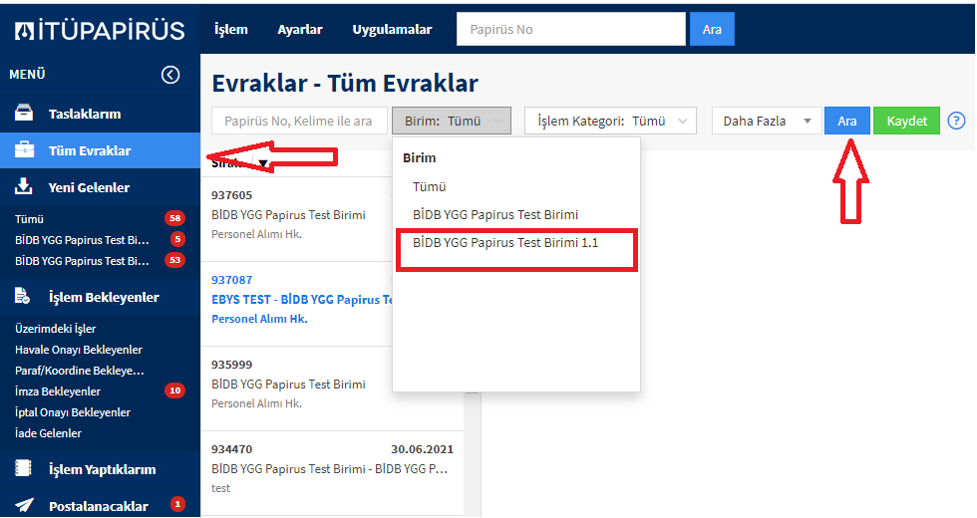Viewport: 977px width, 518px height.
Task: Click red 58 badge next to Tümü
Action: click(x=174, y=218)
